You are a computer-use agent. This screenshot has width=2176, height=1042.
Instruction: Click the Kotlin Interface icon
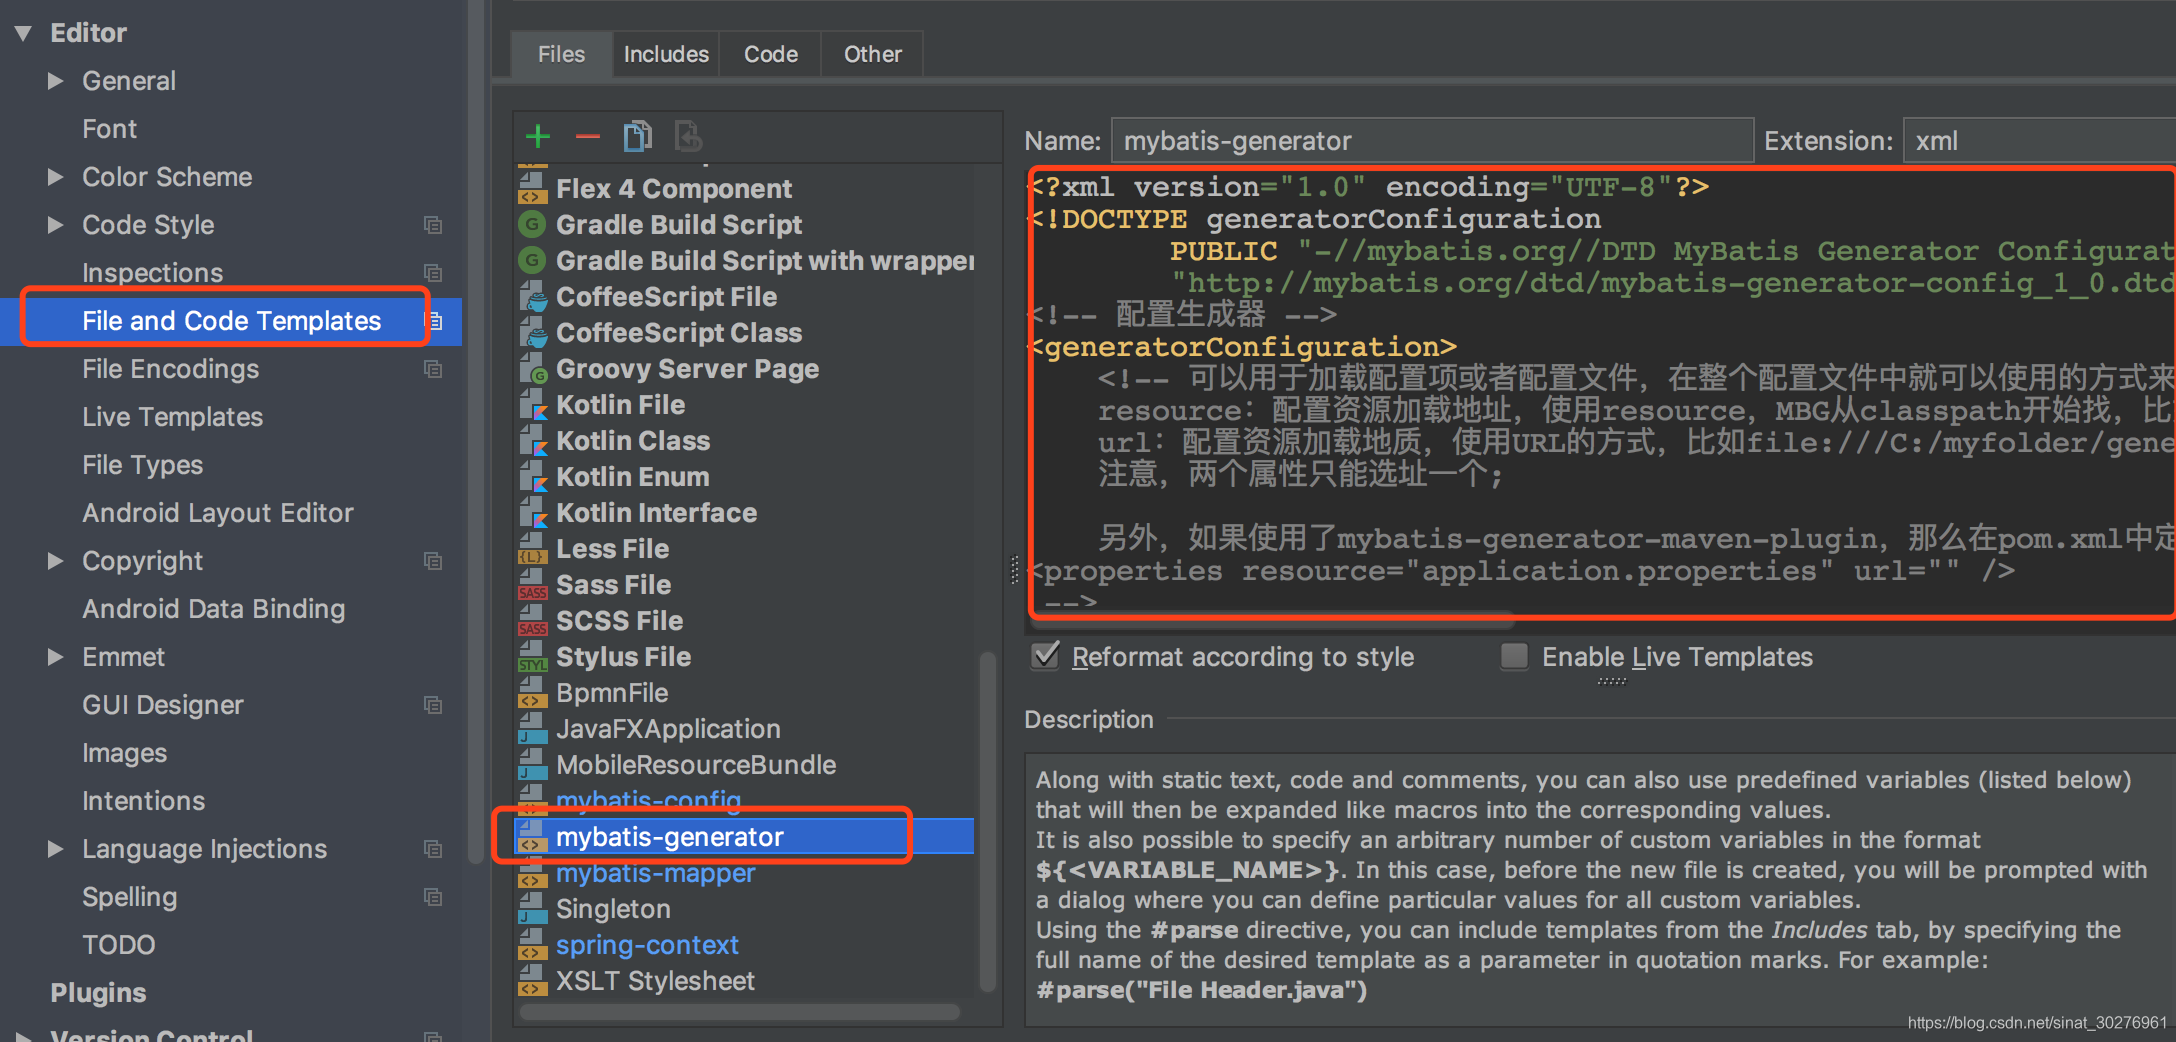point(532,512)
